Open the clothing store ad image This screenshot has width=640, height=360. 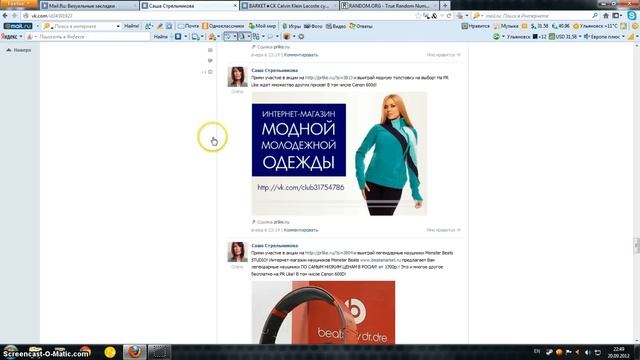pyautogui.click(x=339, y=154)
